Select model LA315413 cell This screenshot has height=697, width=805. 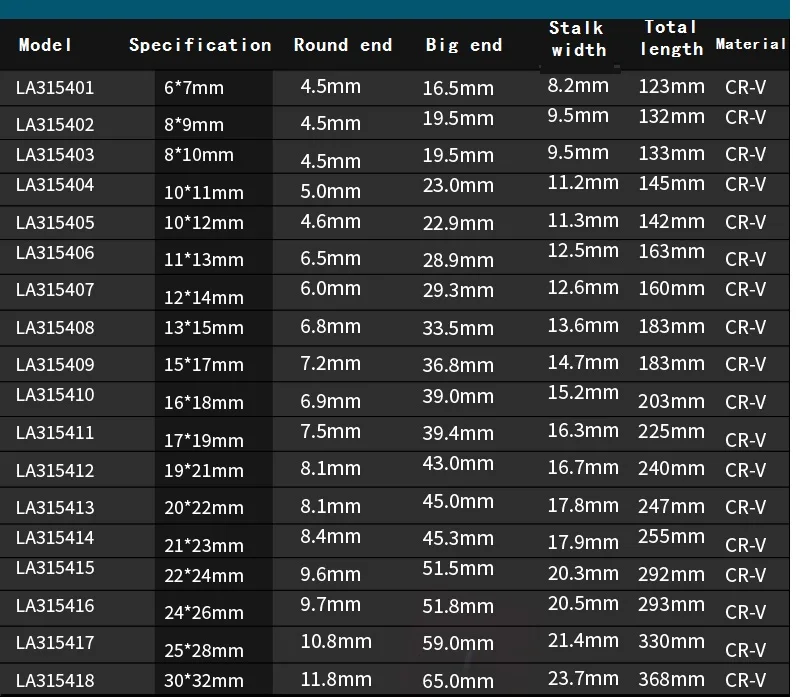[55, 508]
